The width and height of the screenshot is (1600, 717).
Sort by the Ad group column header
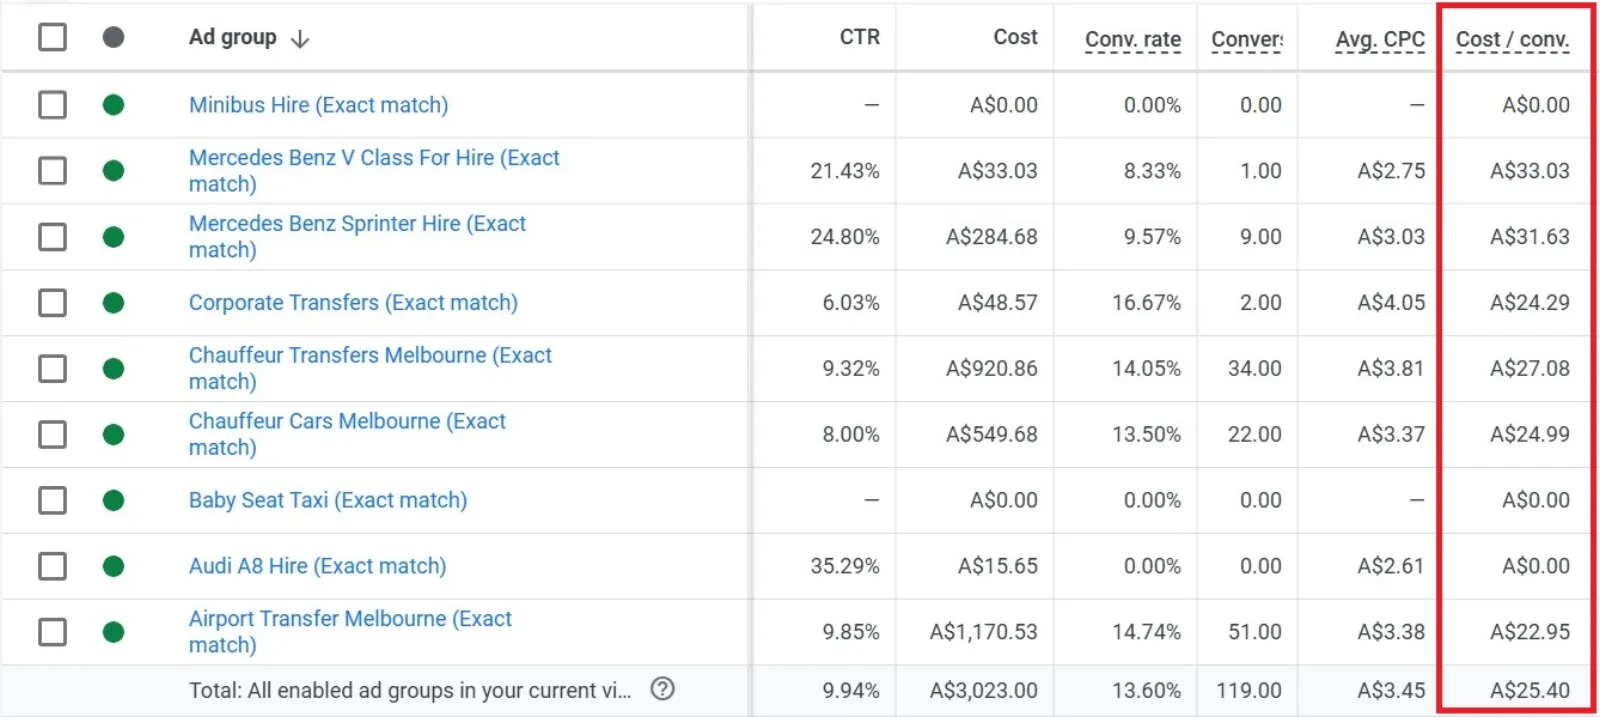(232, 37)
